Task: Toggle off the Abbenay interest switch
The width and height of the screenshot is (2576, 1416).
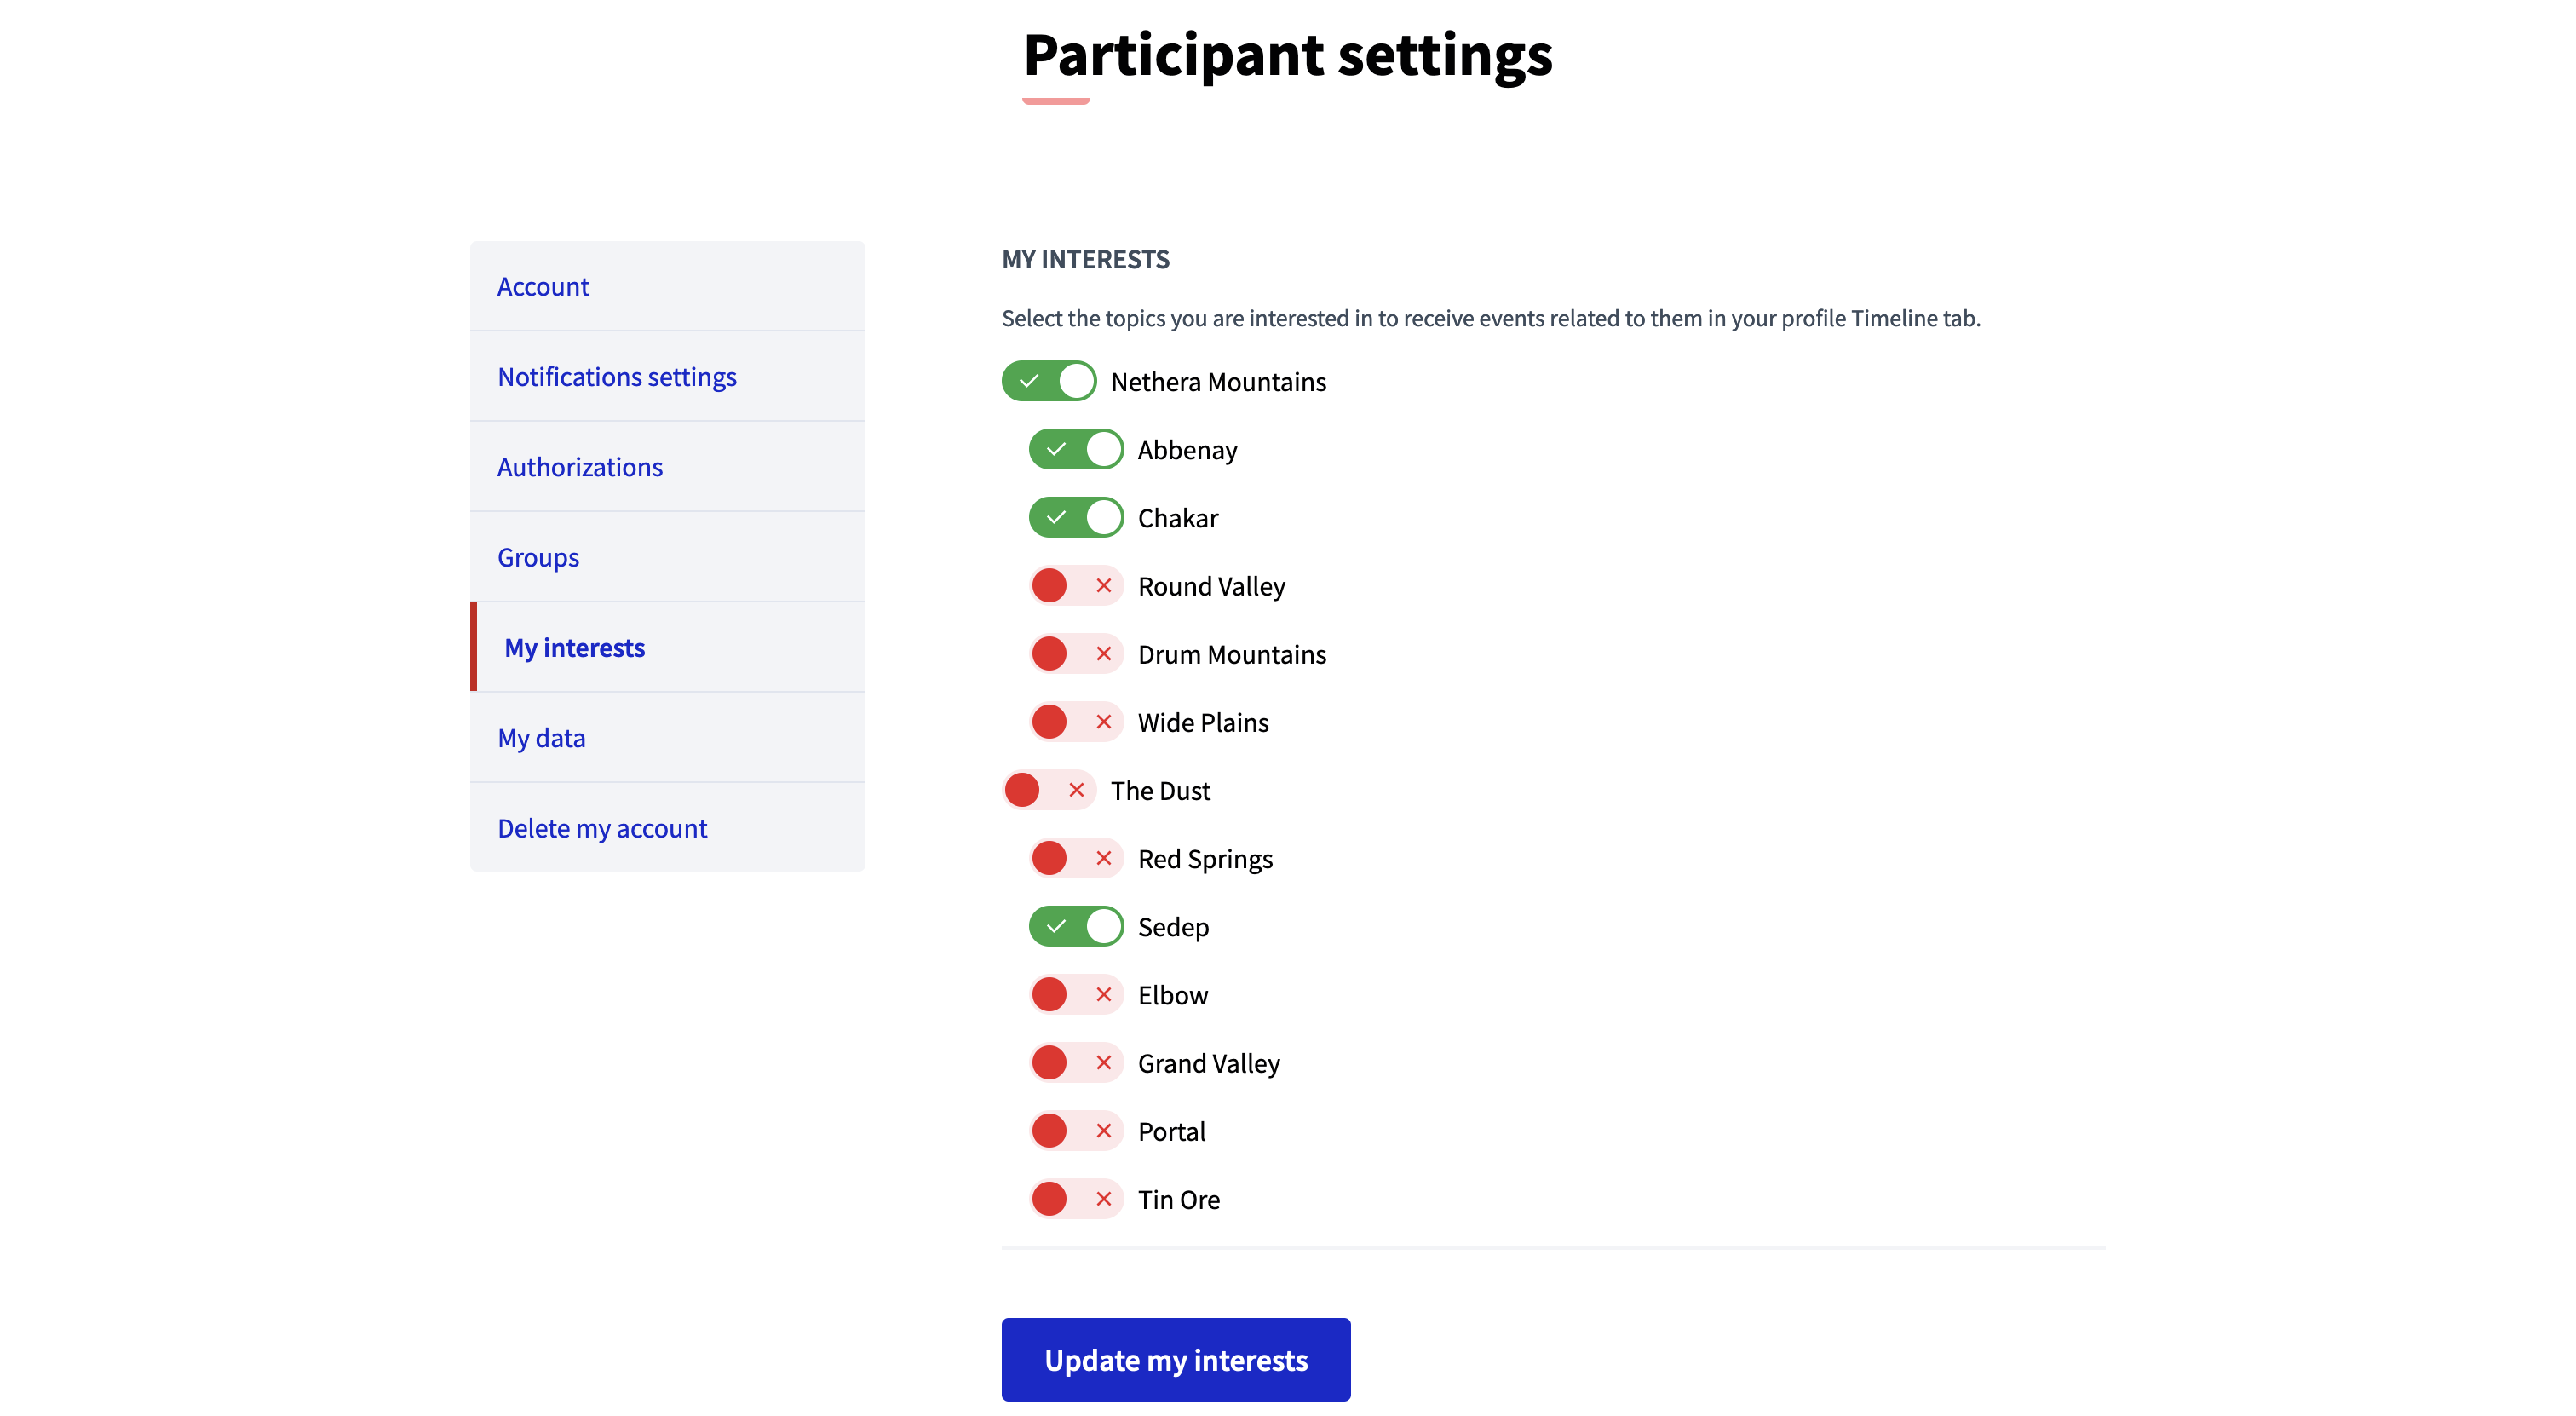Action: pos(1075,450)
